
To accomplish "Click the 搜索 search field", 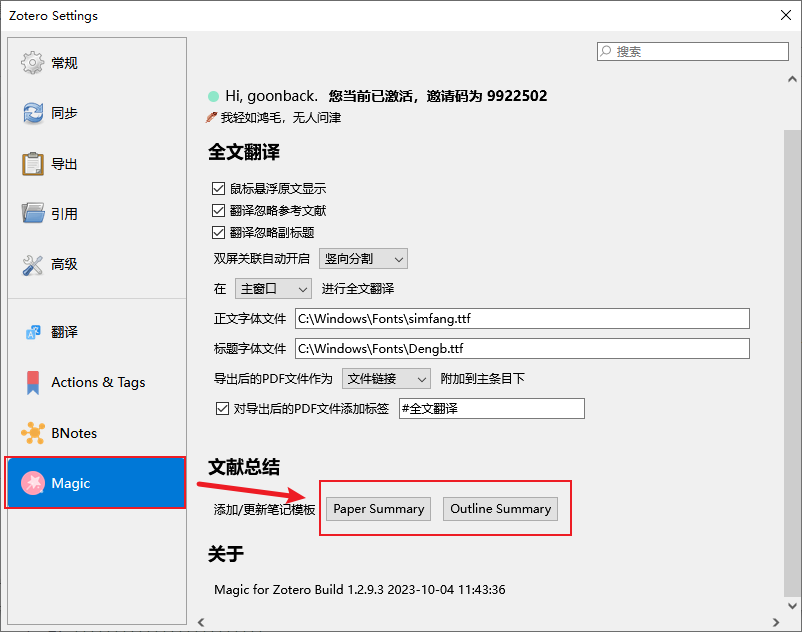I will 693,51.
